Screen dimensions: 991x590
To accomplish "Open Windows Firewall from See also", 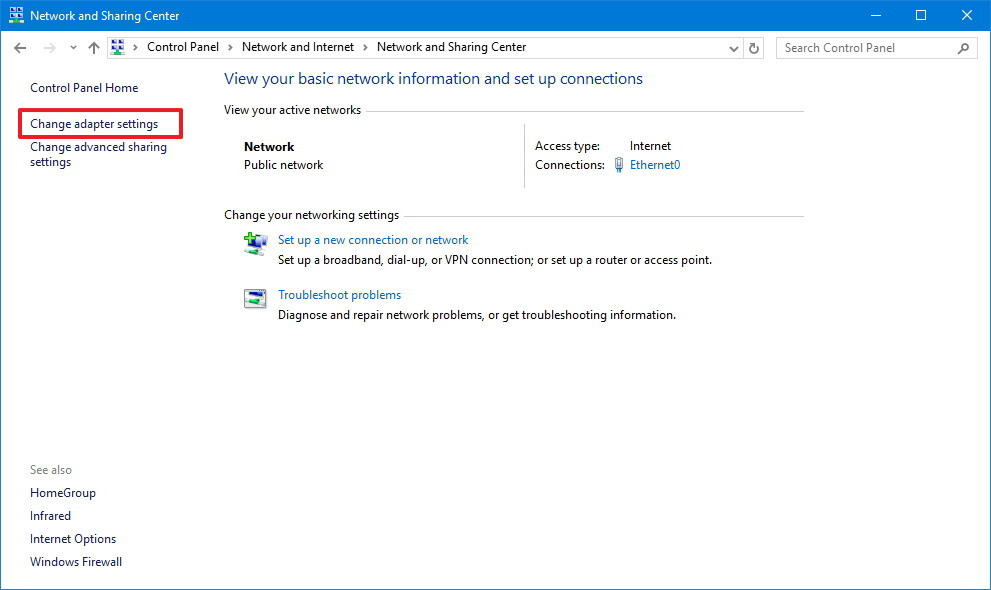I will pyautogui.click(x=76, y=561).
